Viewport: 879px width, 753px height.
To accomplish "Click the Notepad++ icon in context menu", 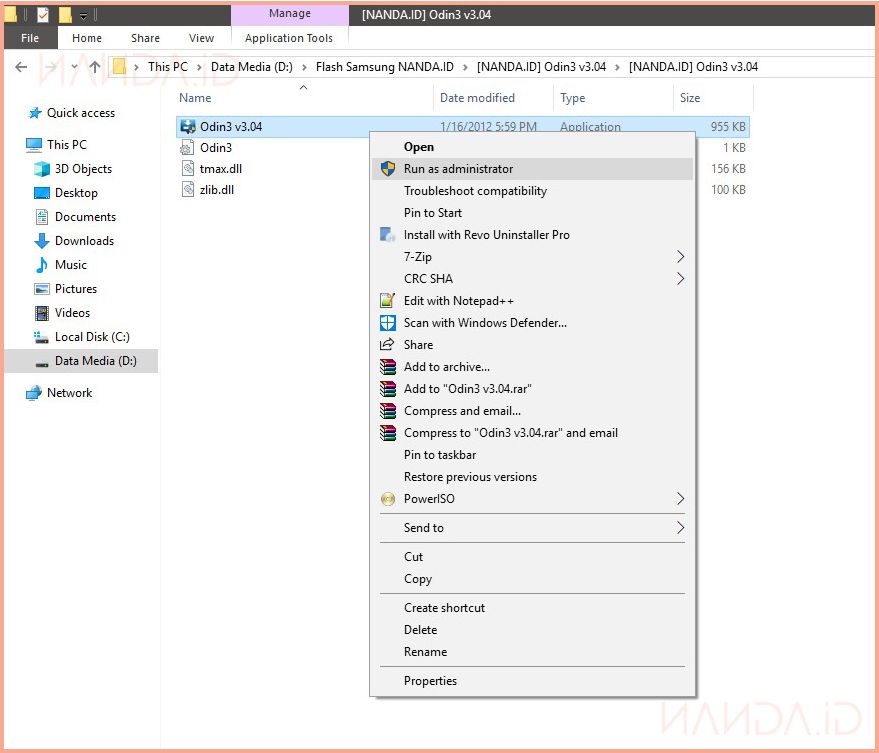I will tap(388, 301).
